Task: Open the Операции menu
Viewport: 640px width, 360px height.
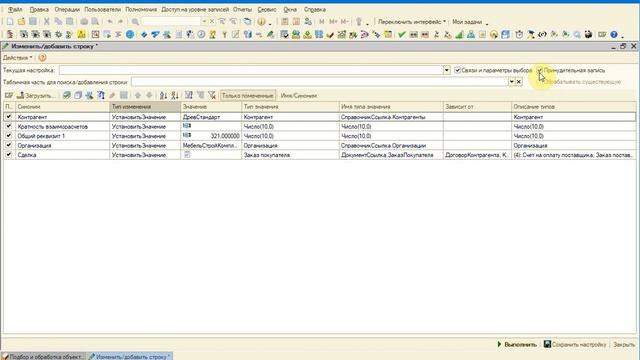Action: [67, 9]
